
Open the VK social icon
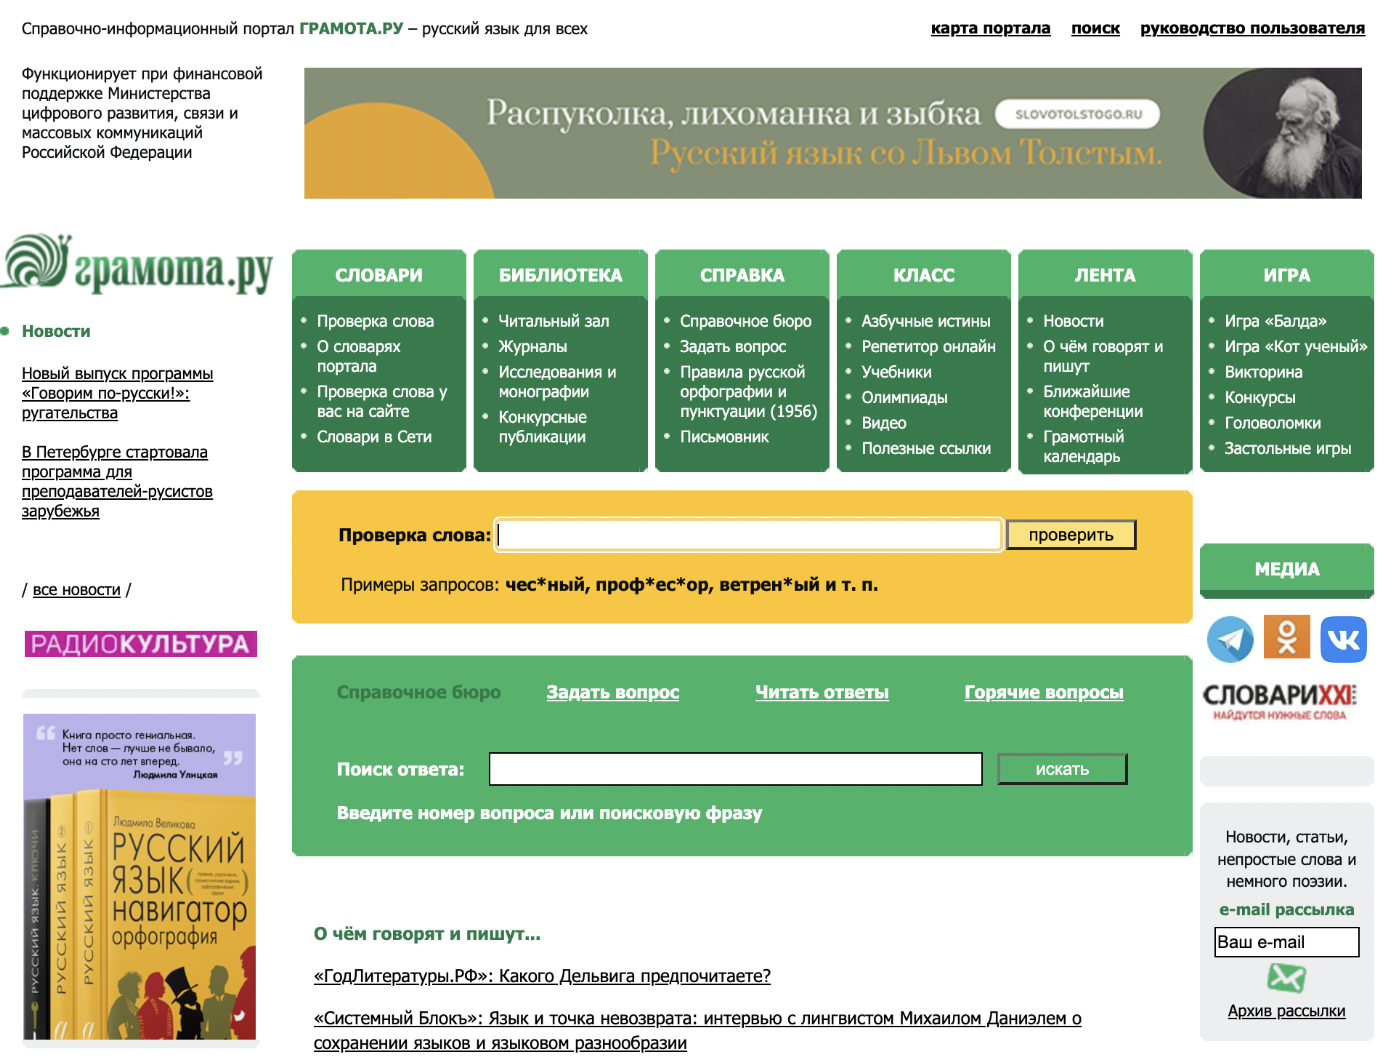[x=1343, y=639]
